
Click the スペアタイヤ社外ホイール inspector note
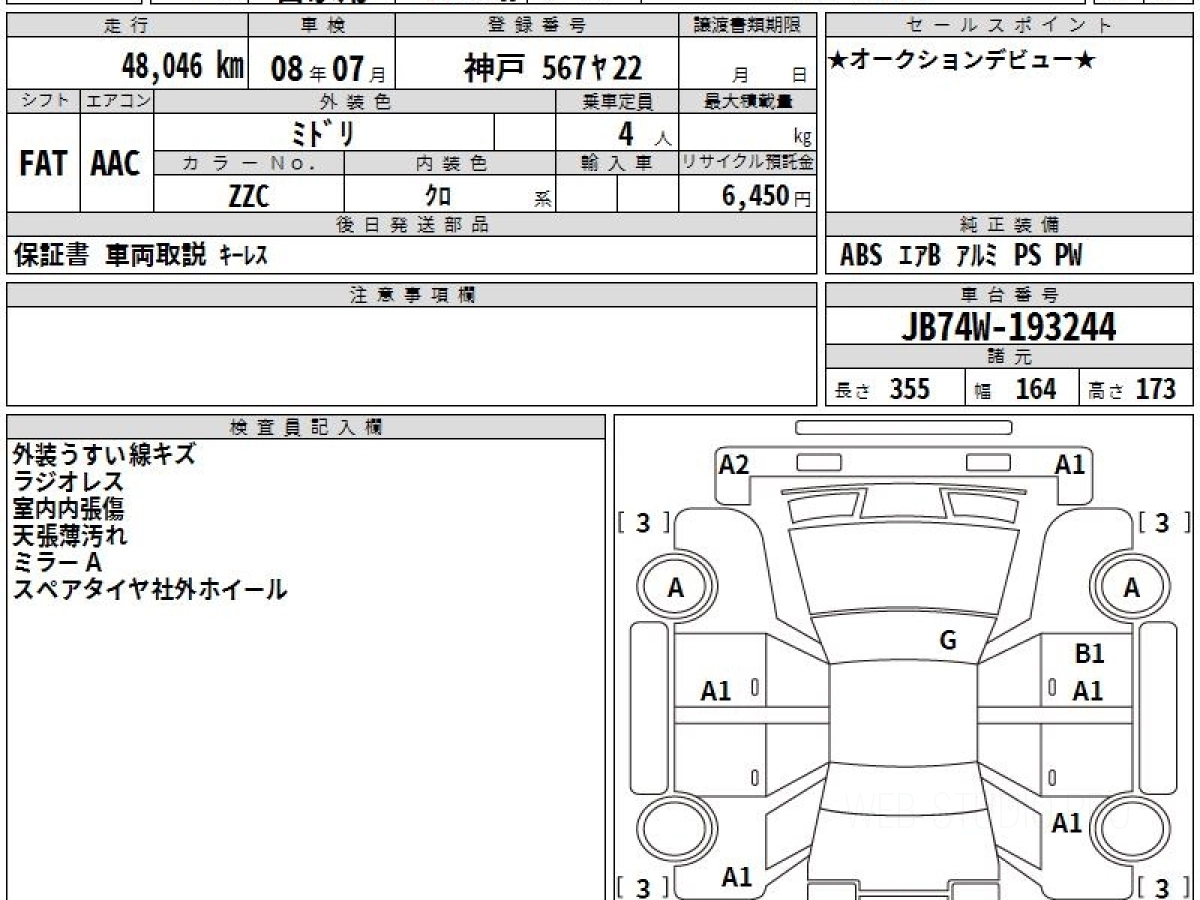click(150, 590)
